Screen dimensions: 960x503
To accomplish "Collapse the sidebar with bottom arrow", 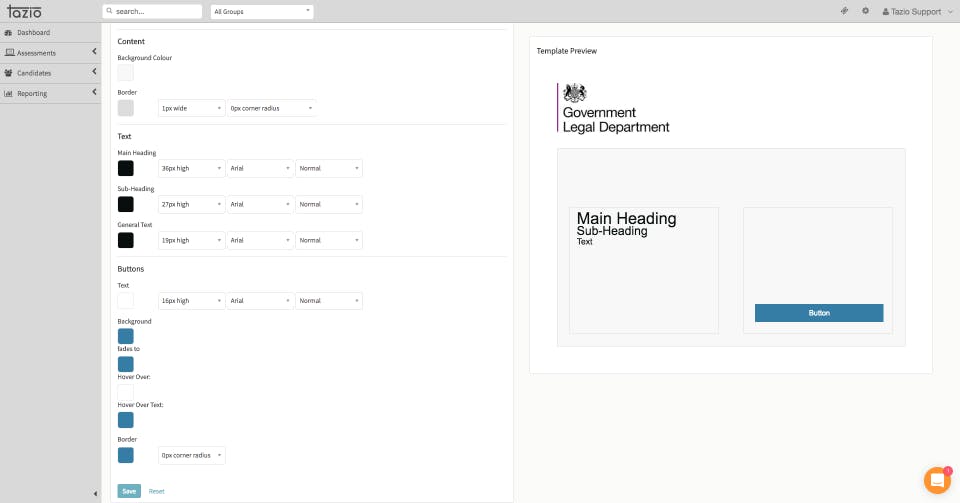I will click(95, 493).
